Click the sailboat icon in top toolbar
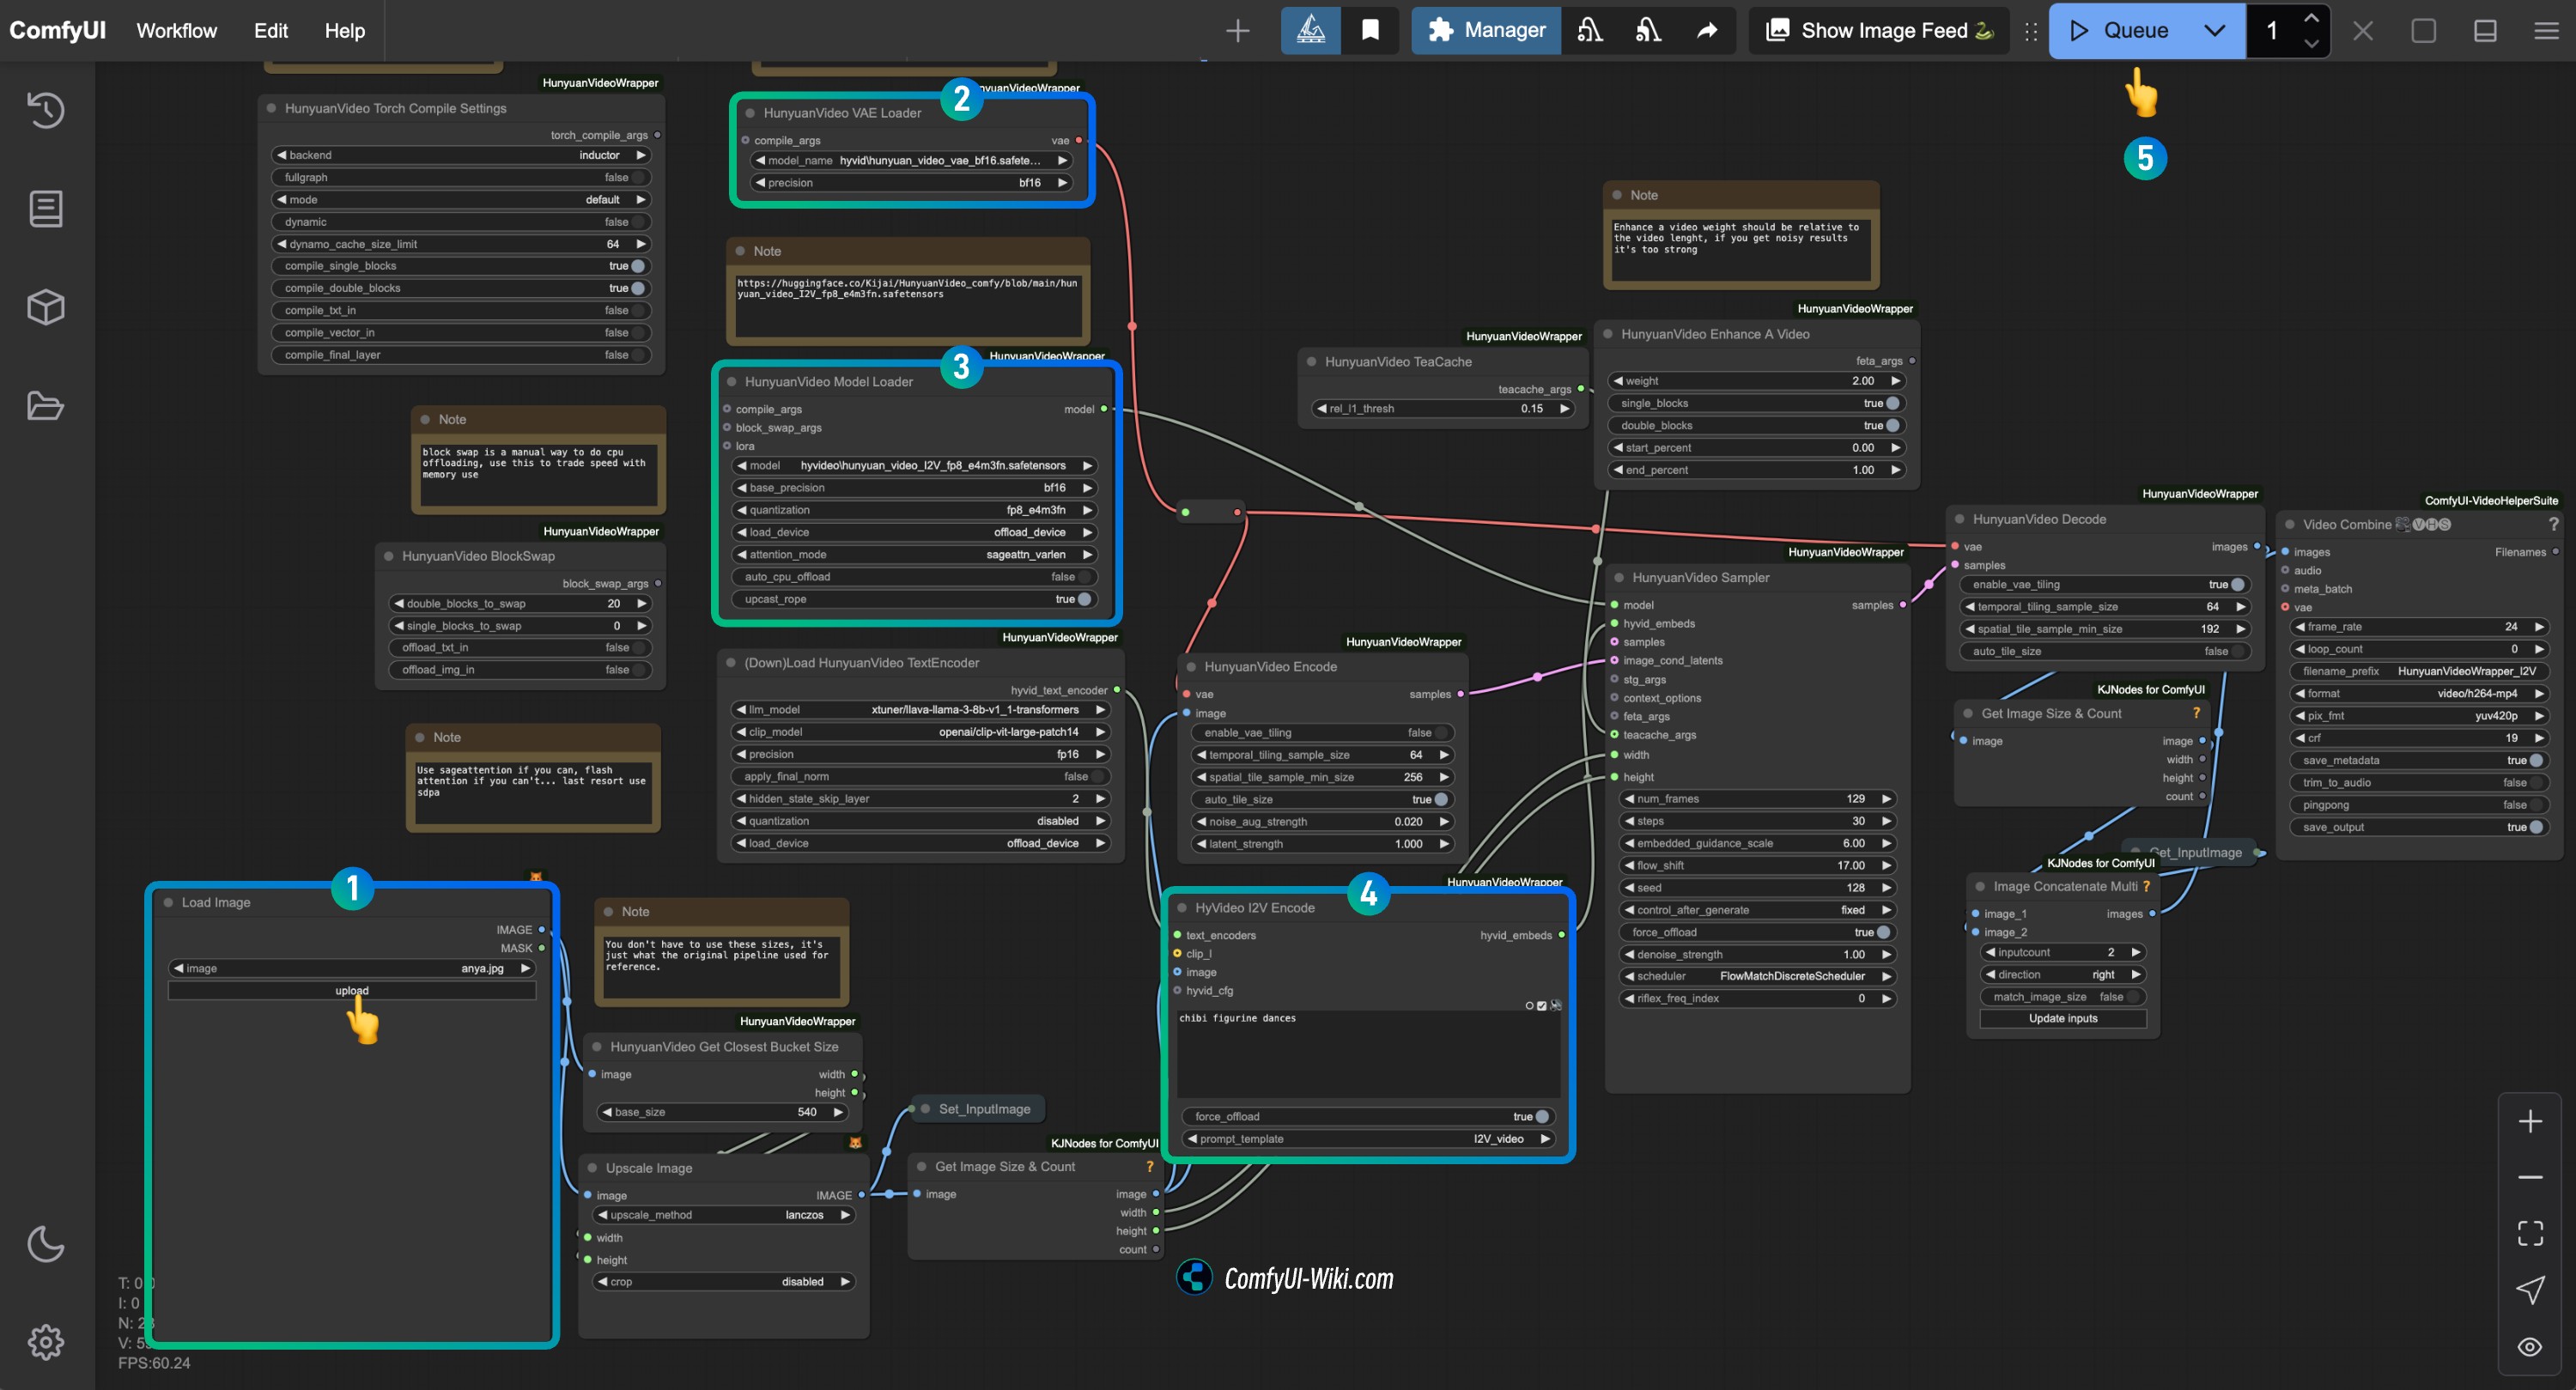 (1311, 31)
